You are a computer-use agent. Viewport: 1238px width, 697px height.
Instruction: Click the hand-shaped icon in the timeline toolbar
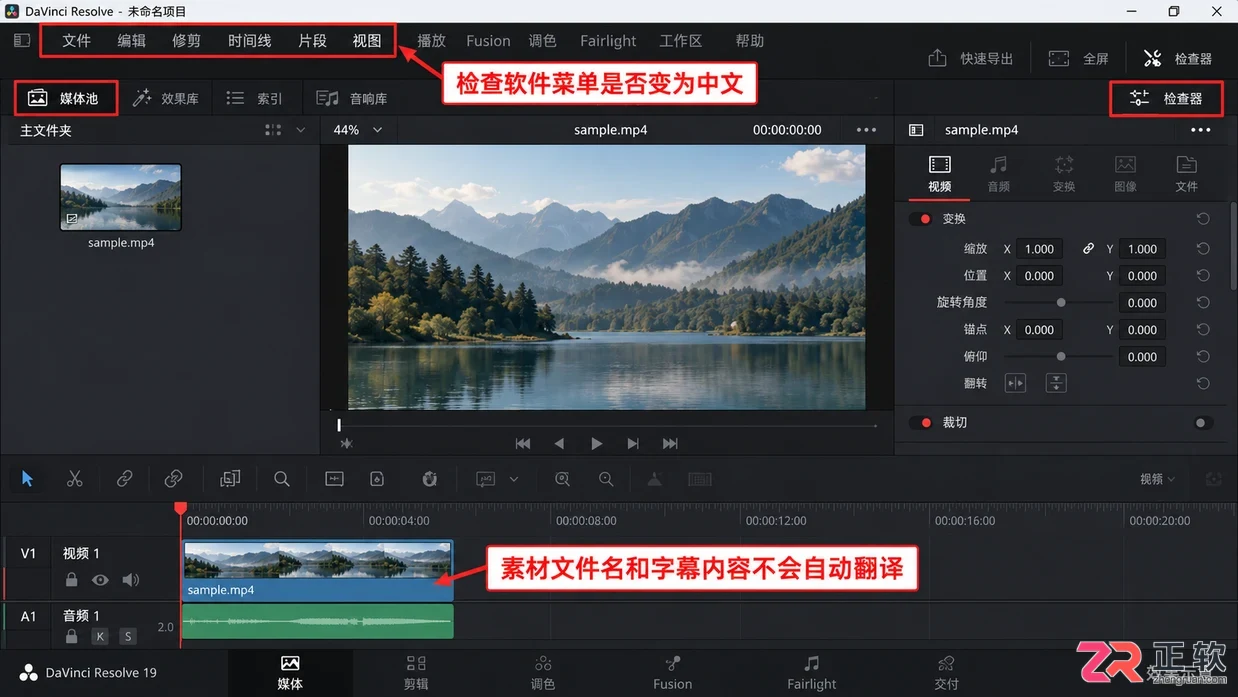pyautogui.click(x=430, y=479)
